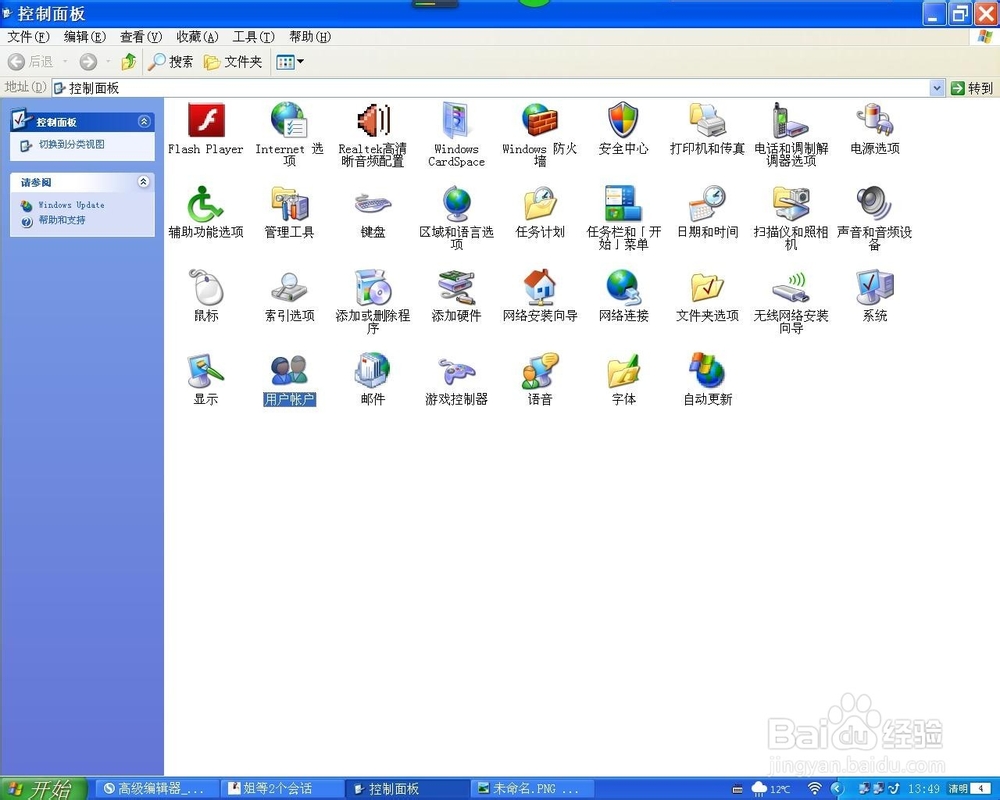Open the 查看(V) menu
Image resolution: width=1000 pixels, height=800 pixels.
141,37
